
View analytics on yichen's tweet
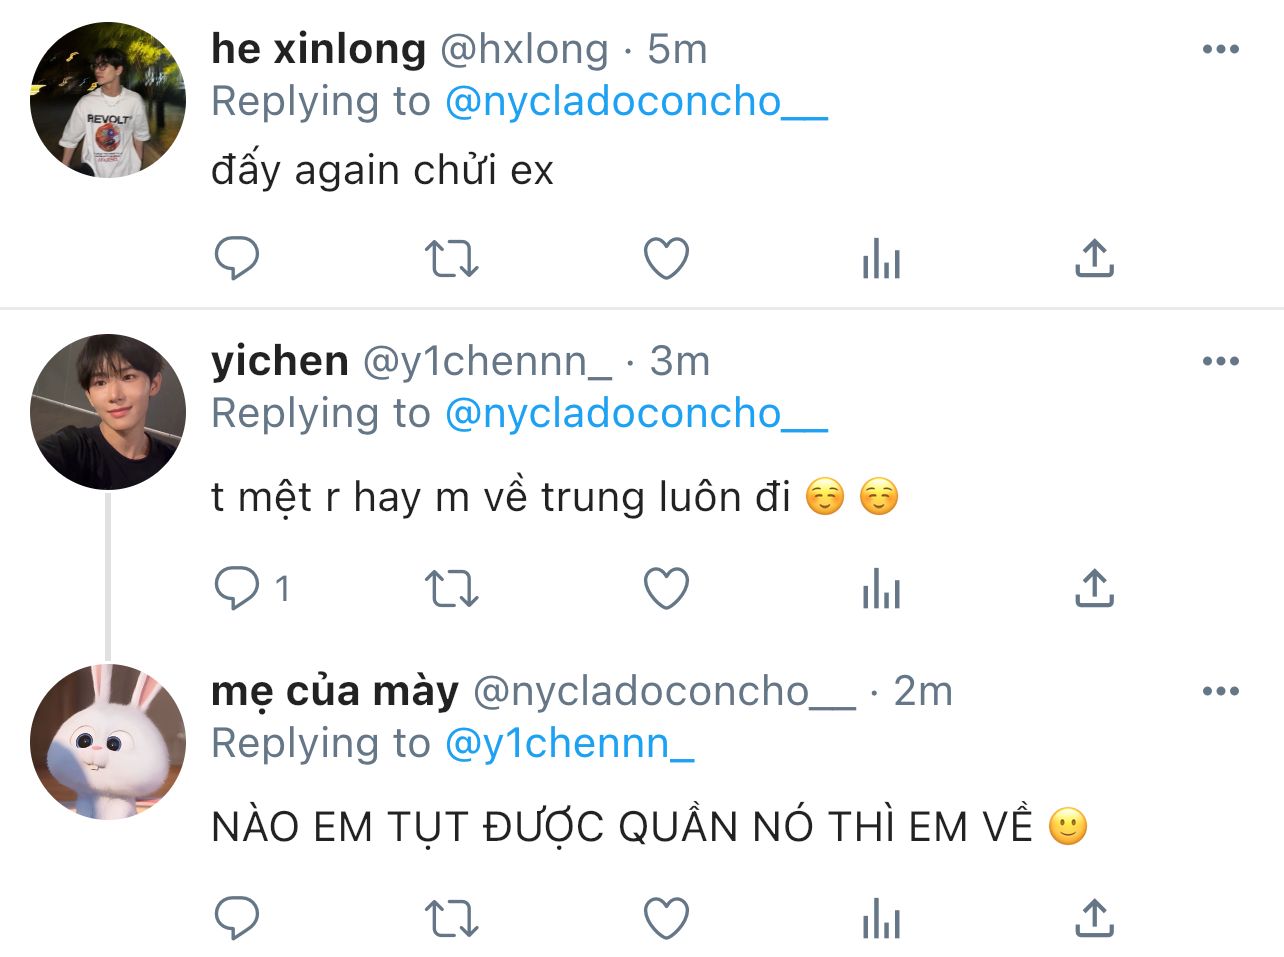[x=881, y=589]
